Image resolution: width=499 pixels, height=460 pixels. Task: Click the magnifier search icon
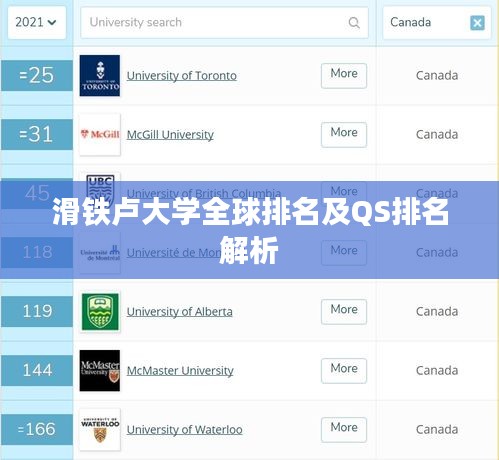point(354,23)
